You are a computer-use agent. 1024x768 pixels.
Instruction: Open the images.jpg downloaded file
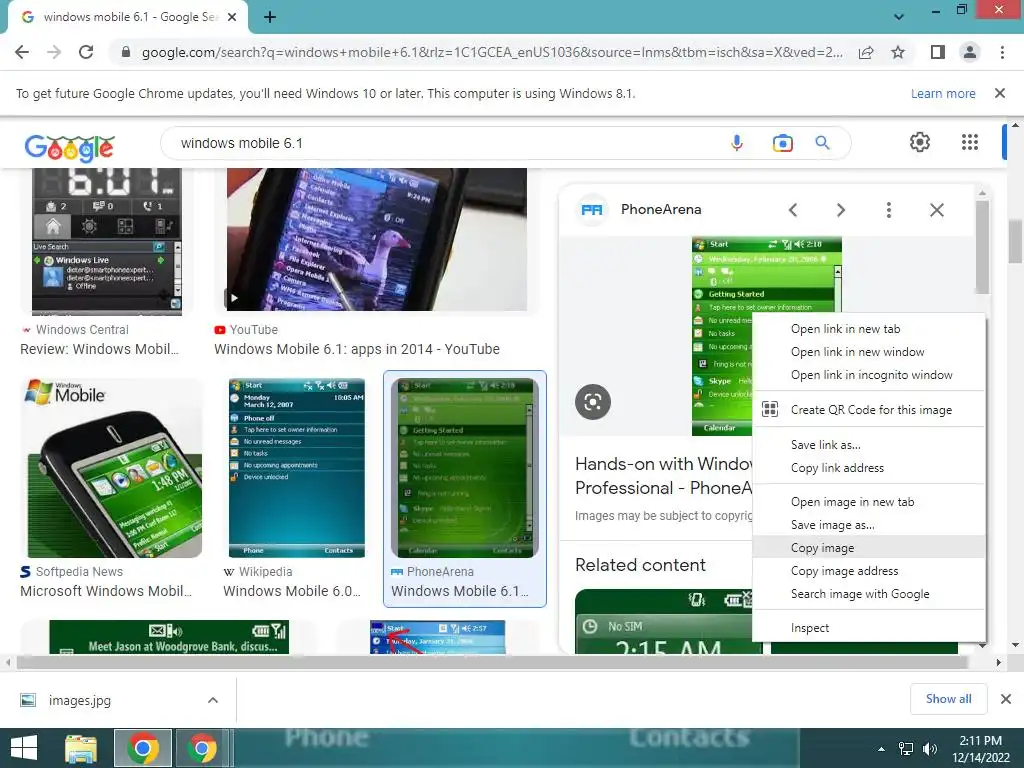point(79,700)
